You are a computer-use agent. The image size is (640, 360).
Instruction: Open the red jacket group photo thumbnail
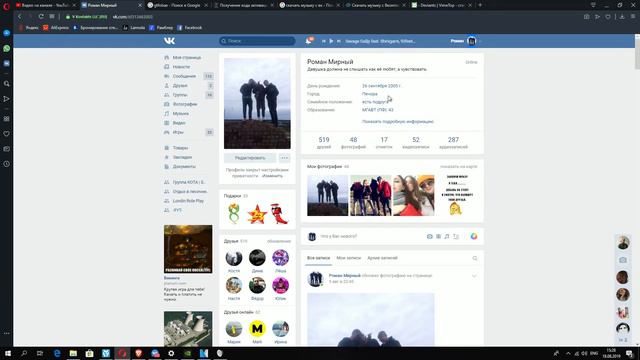click(371, 196)
